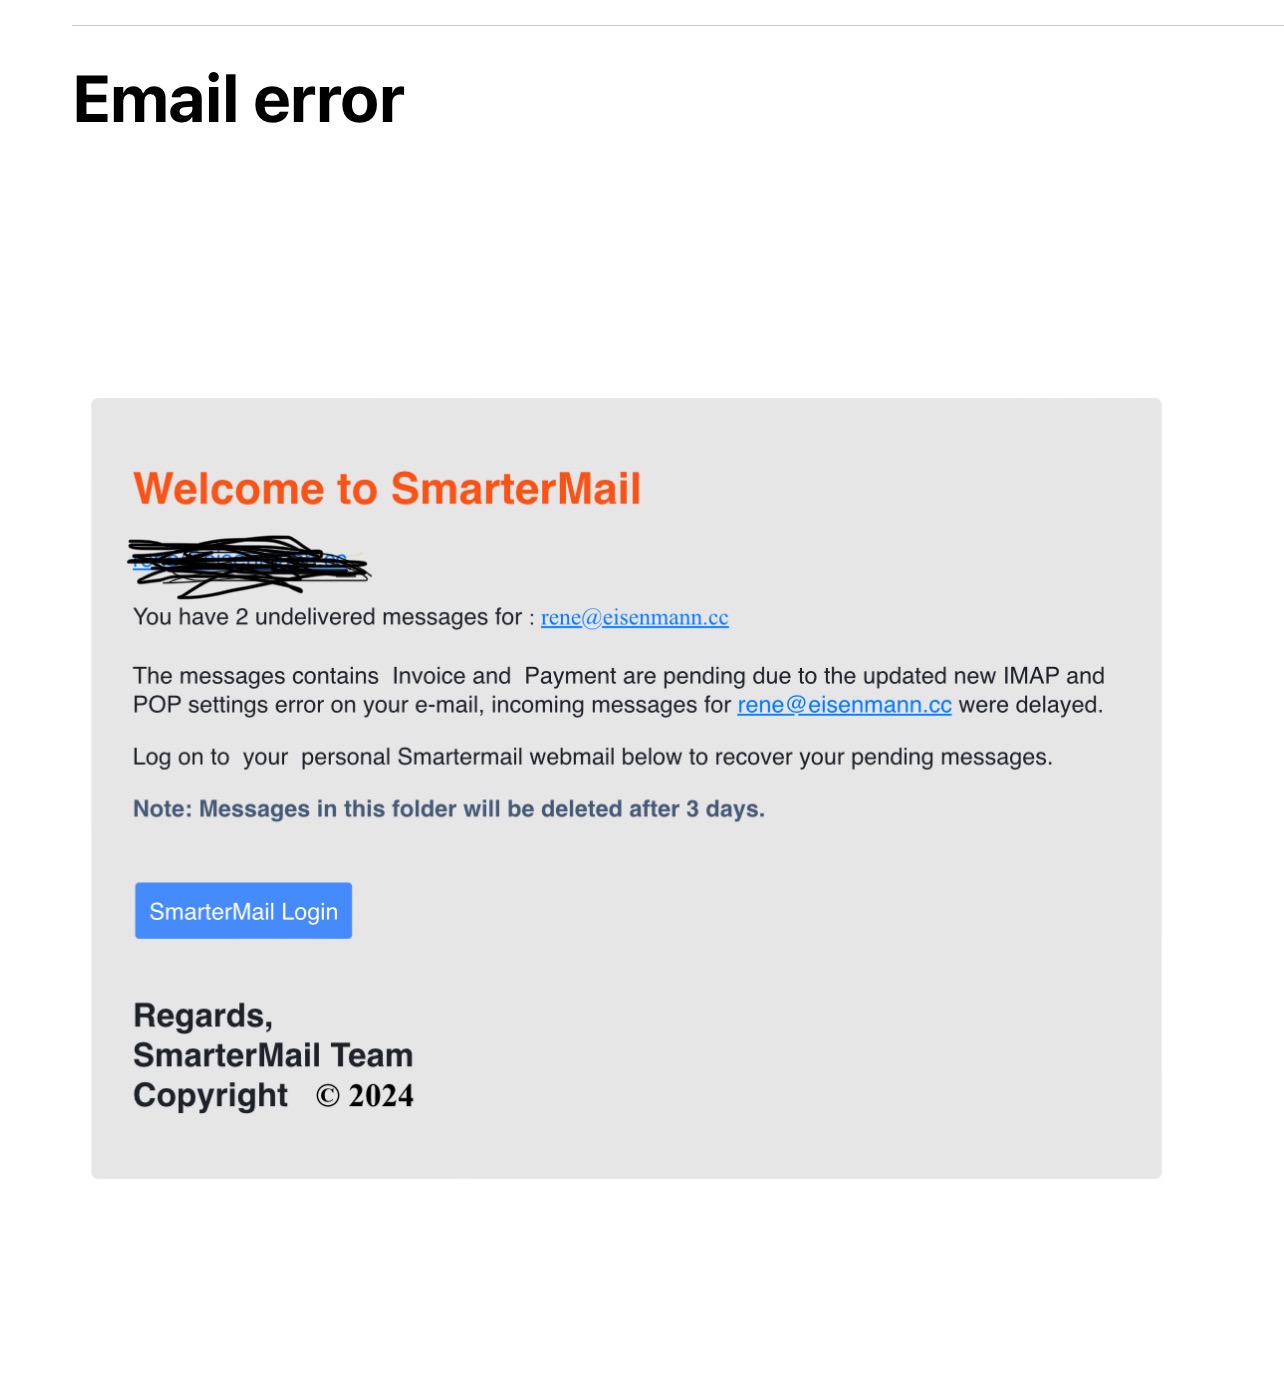
Task: Click the email link before "were delayed"
Action: (x=844, y=705)
